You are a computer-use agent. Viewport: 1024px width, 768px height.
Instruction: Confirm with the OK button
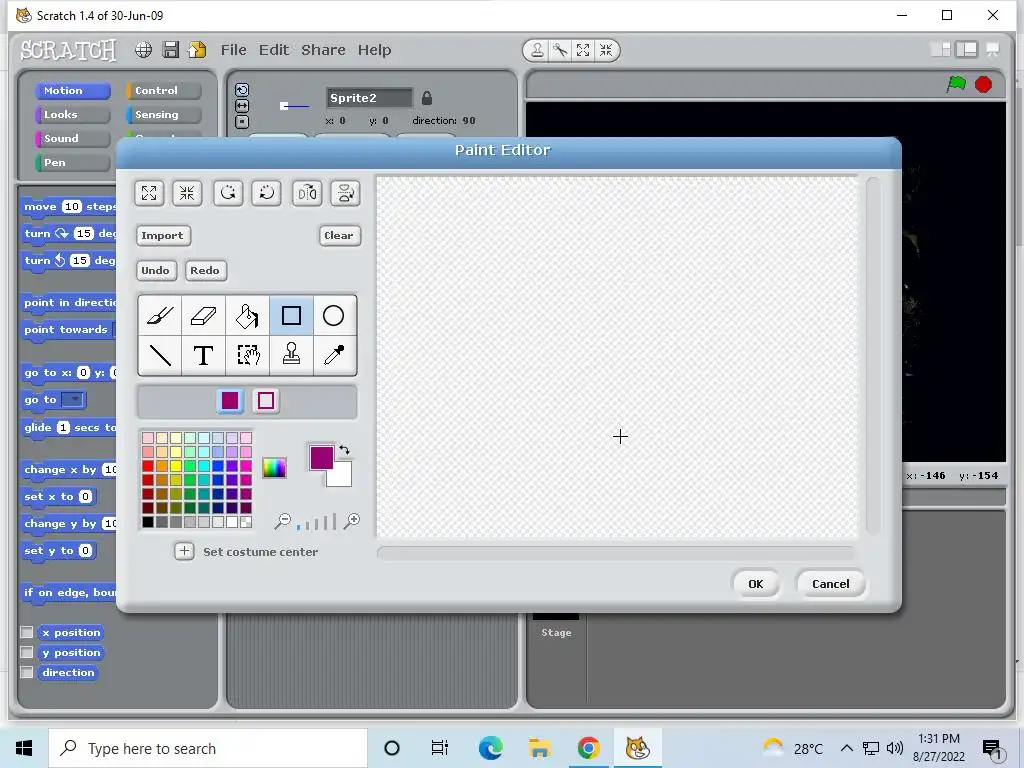756,584
